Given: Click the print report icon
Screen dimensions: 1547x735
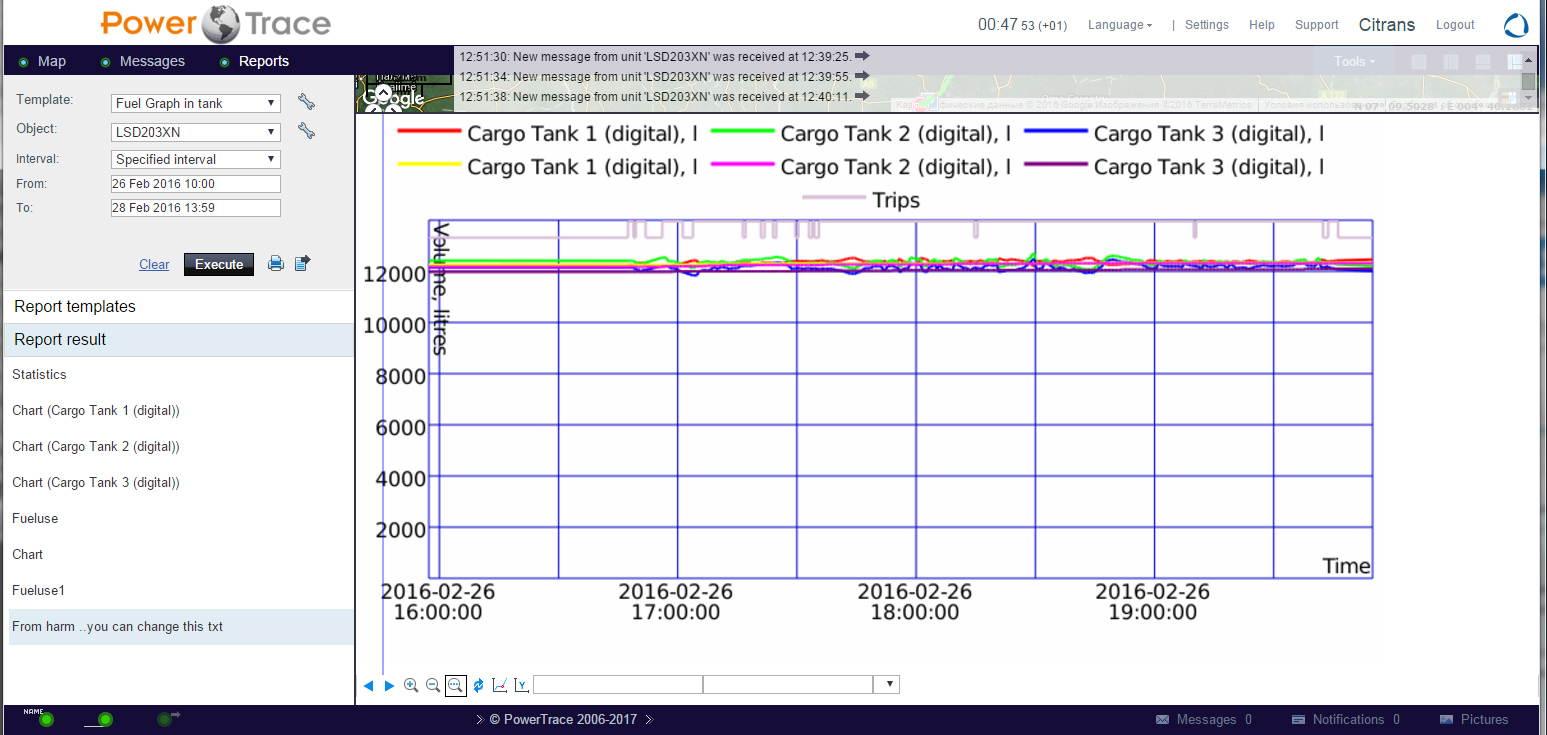Looking at the screenshot, I should coord(276,264).
